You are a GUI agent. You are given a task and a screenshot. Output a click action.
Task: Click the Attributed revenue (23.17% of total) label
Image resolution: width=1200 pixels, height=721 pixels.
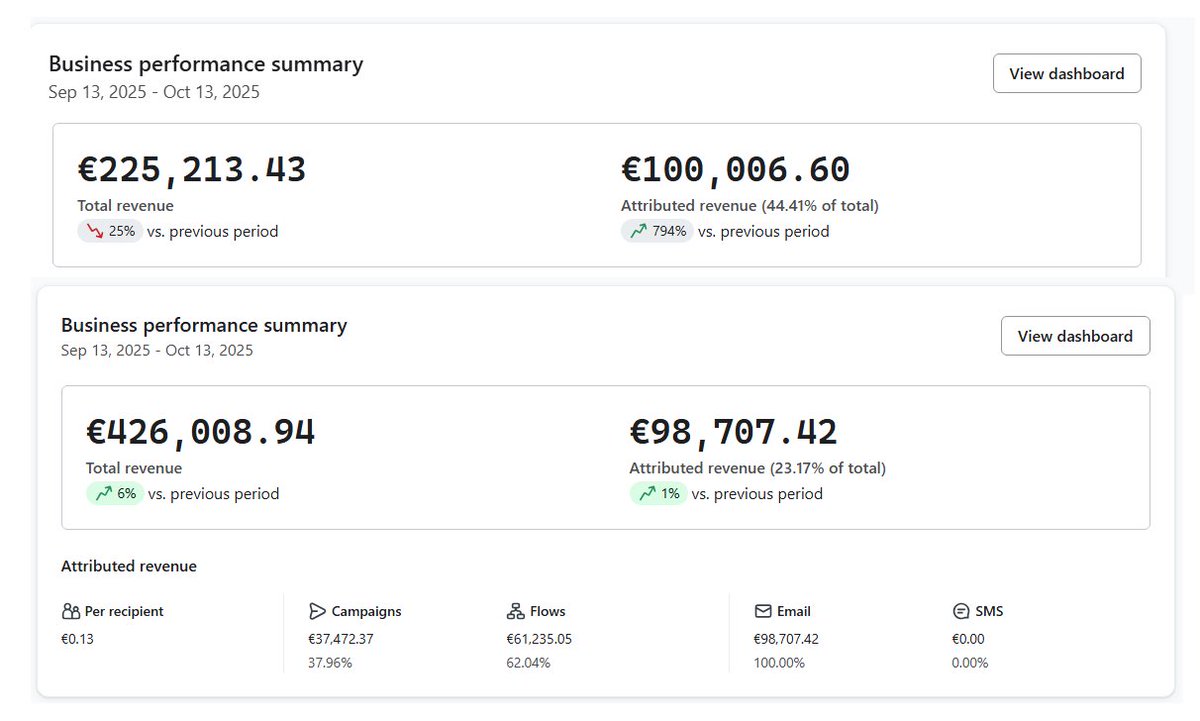tap(757, 468)
